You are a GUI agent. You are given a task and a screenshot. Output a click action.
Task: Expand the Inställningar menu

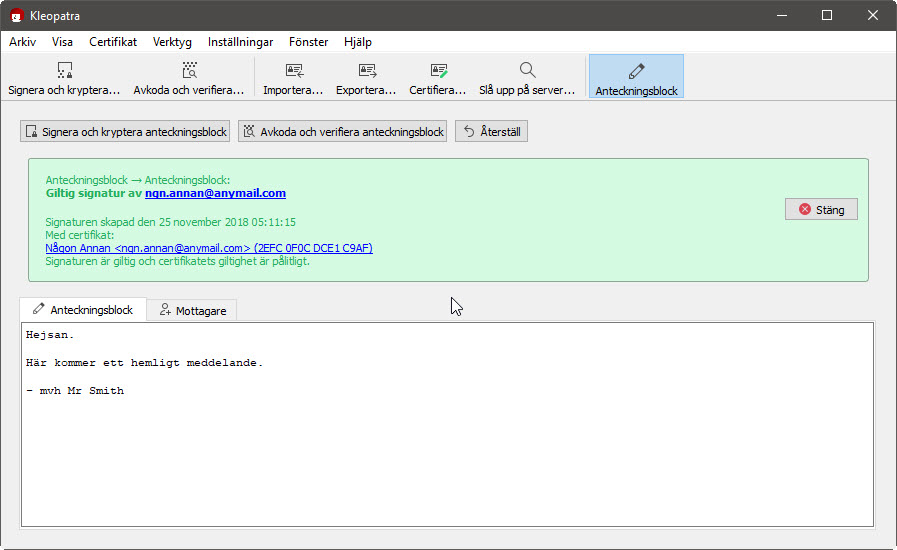click(240, 42)
